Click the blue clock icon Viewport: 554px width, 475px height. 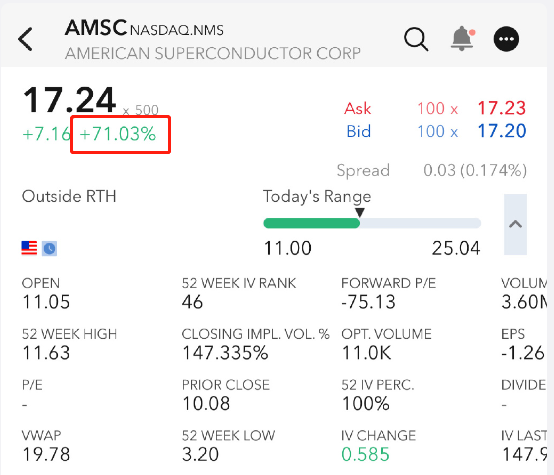[x=49, y=248]
